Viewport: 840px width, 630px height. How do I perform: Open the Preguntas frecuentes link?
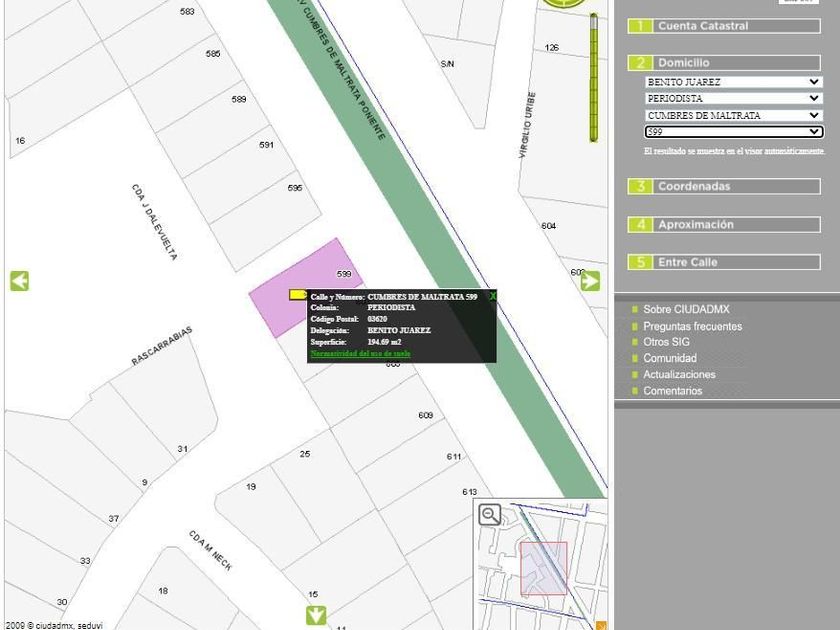click(x=692, y=326)
